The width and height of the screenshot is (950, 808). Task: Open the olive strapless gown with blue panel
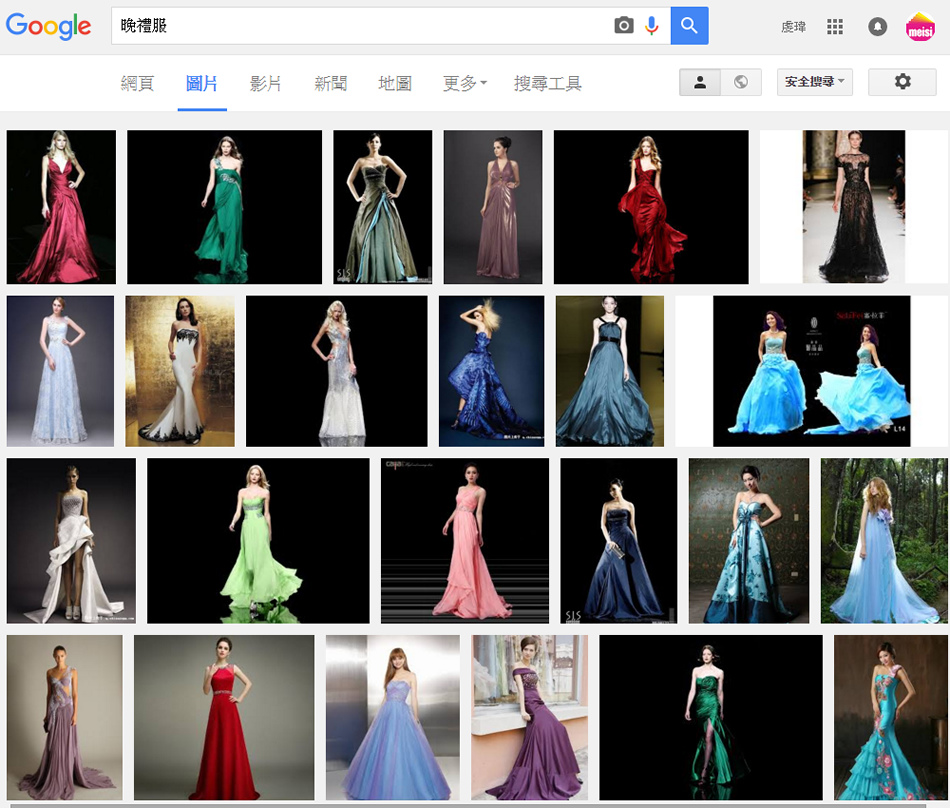tap(382, 207)
